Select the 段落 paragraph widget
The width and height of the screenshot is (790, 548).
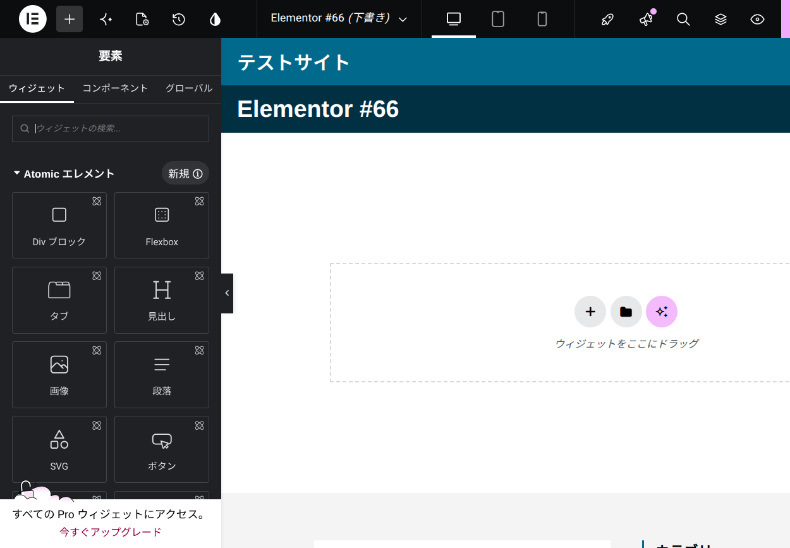[x=162, y=375]
